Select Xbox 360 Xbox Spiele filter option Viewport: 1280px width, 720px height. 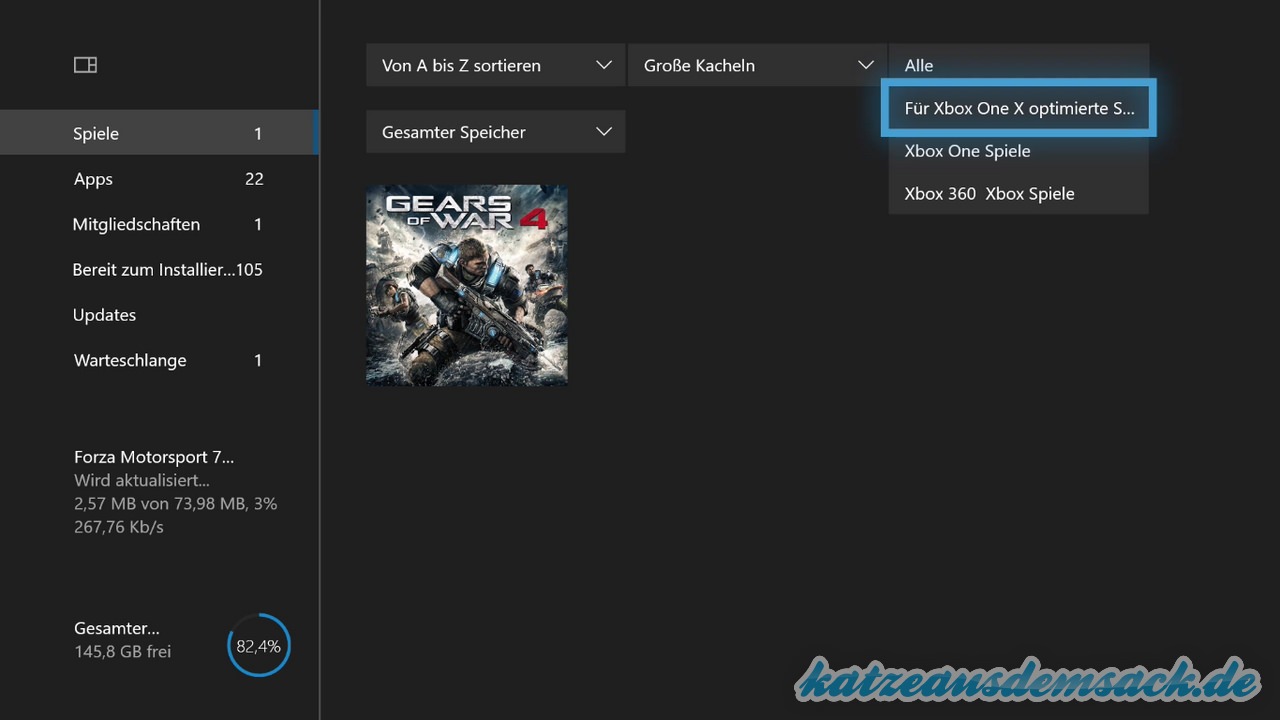point(1019,193)
